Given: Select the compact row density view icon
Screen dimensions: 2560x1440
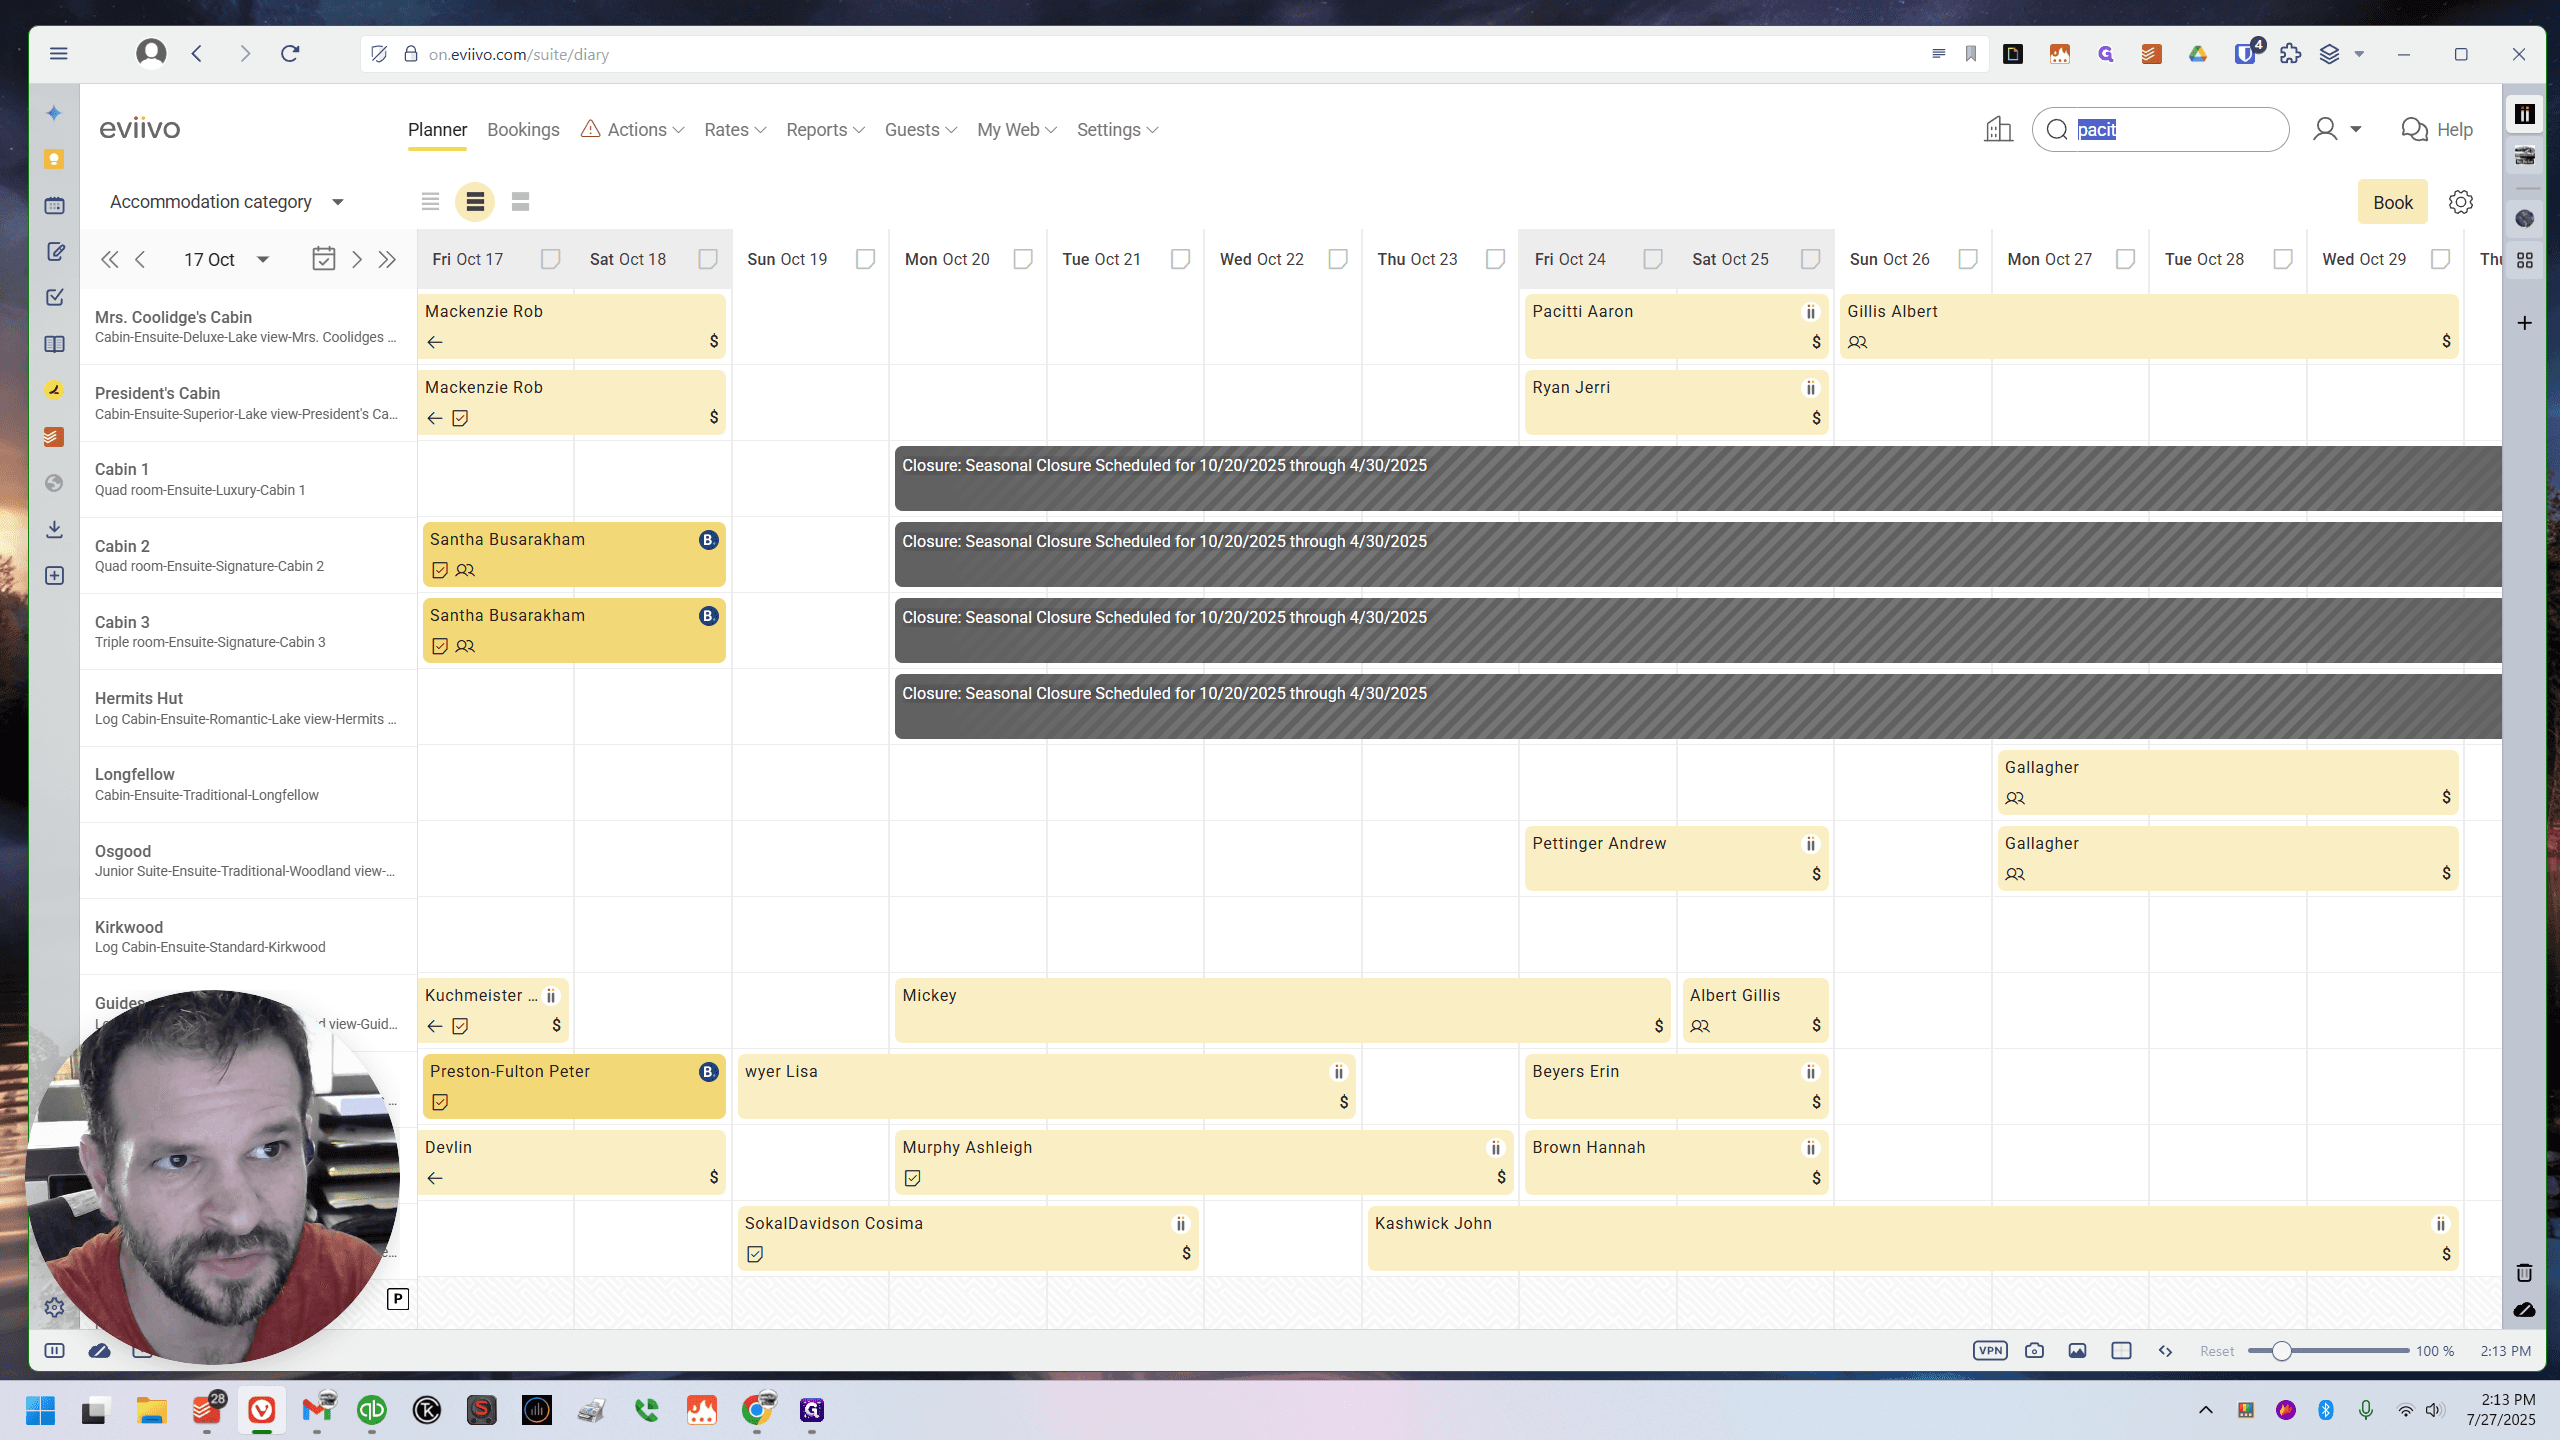Looking at the screenshot, I should point(430,202).
